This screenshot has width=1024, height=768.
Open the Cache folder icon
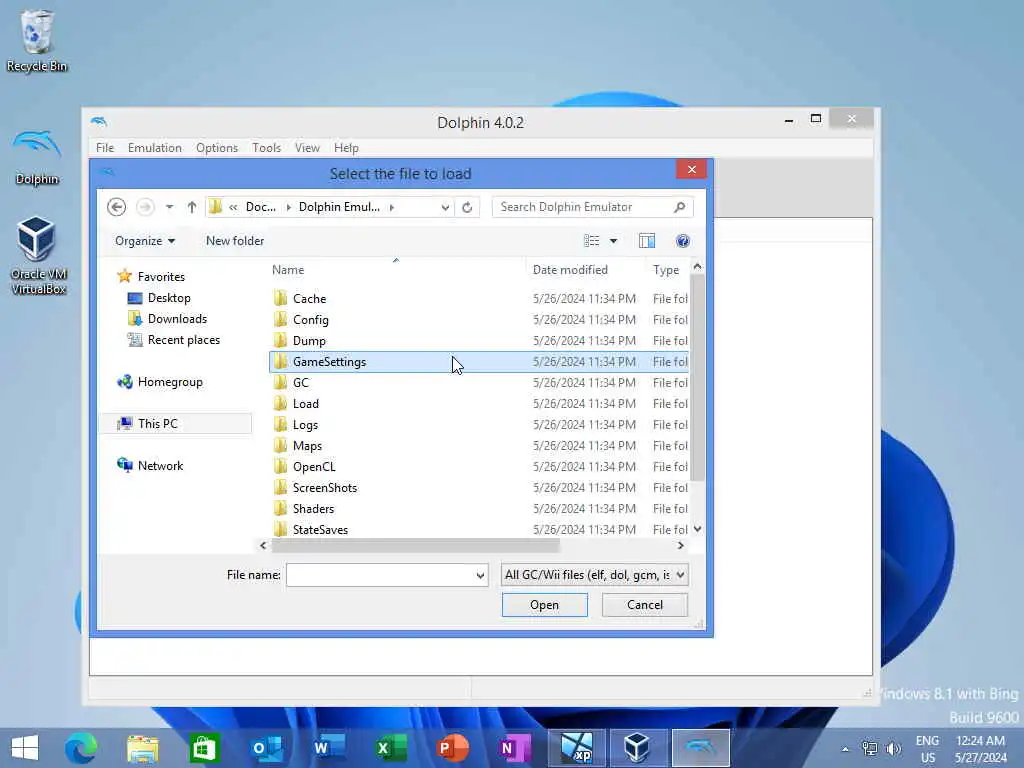280,298
